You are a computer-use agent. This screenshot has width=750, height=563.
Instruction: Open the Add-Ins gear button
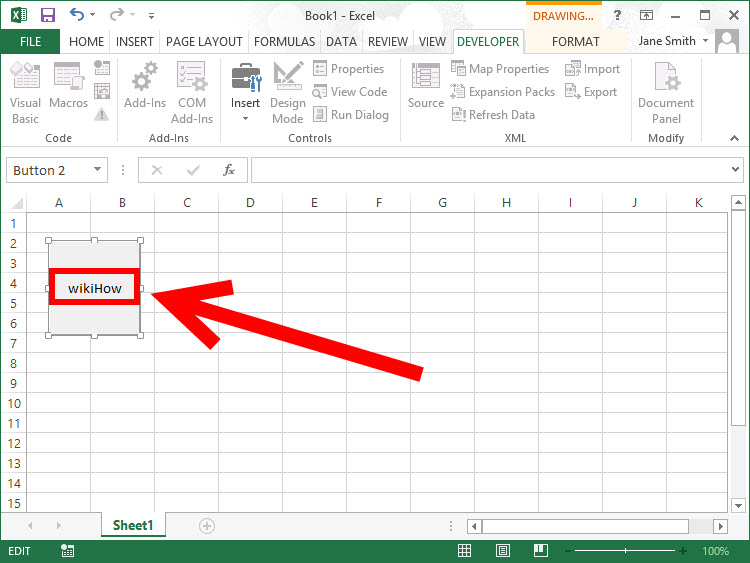pyautogui.click(x=144, y=85)
